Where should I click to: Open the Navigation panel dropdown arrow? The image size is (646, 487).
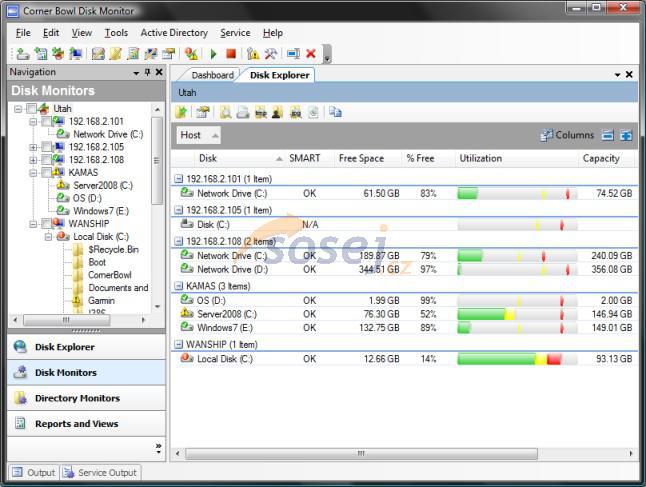tap(136, 73)
